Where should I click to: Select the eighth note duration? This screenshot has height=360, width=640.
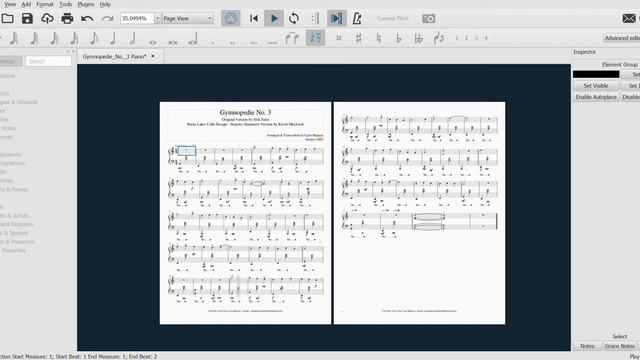coord(94,38)
